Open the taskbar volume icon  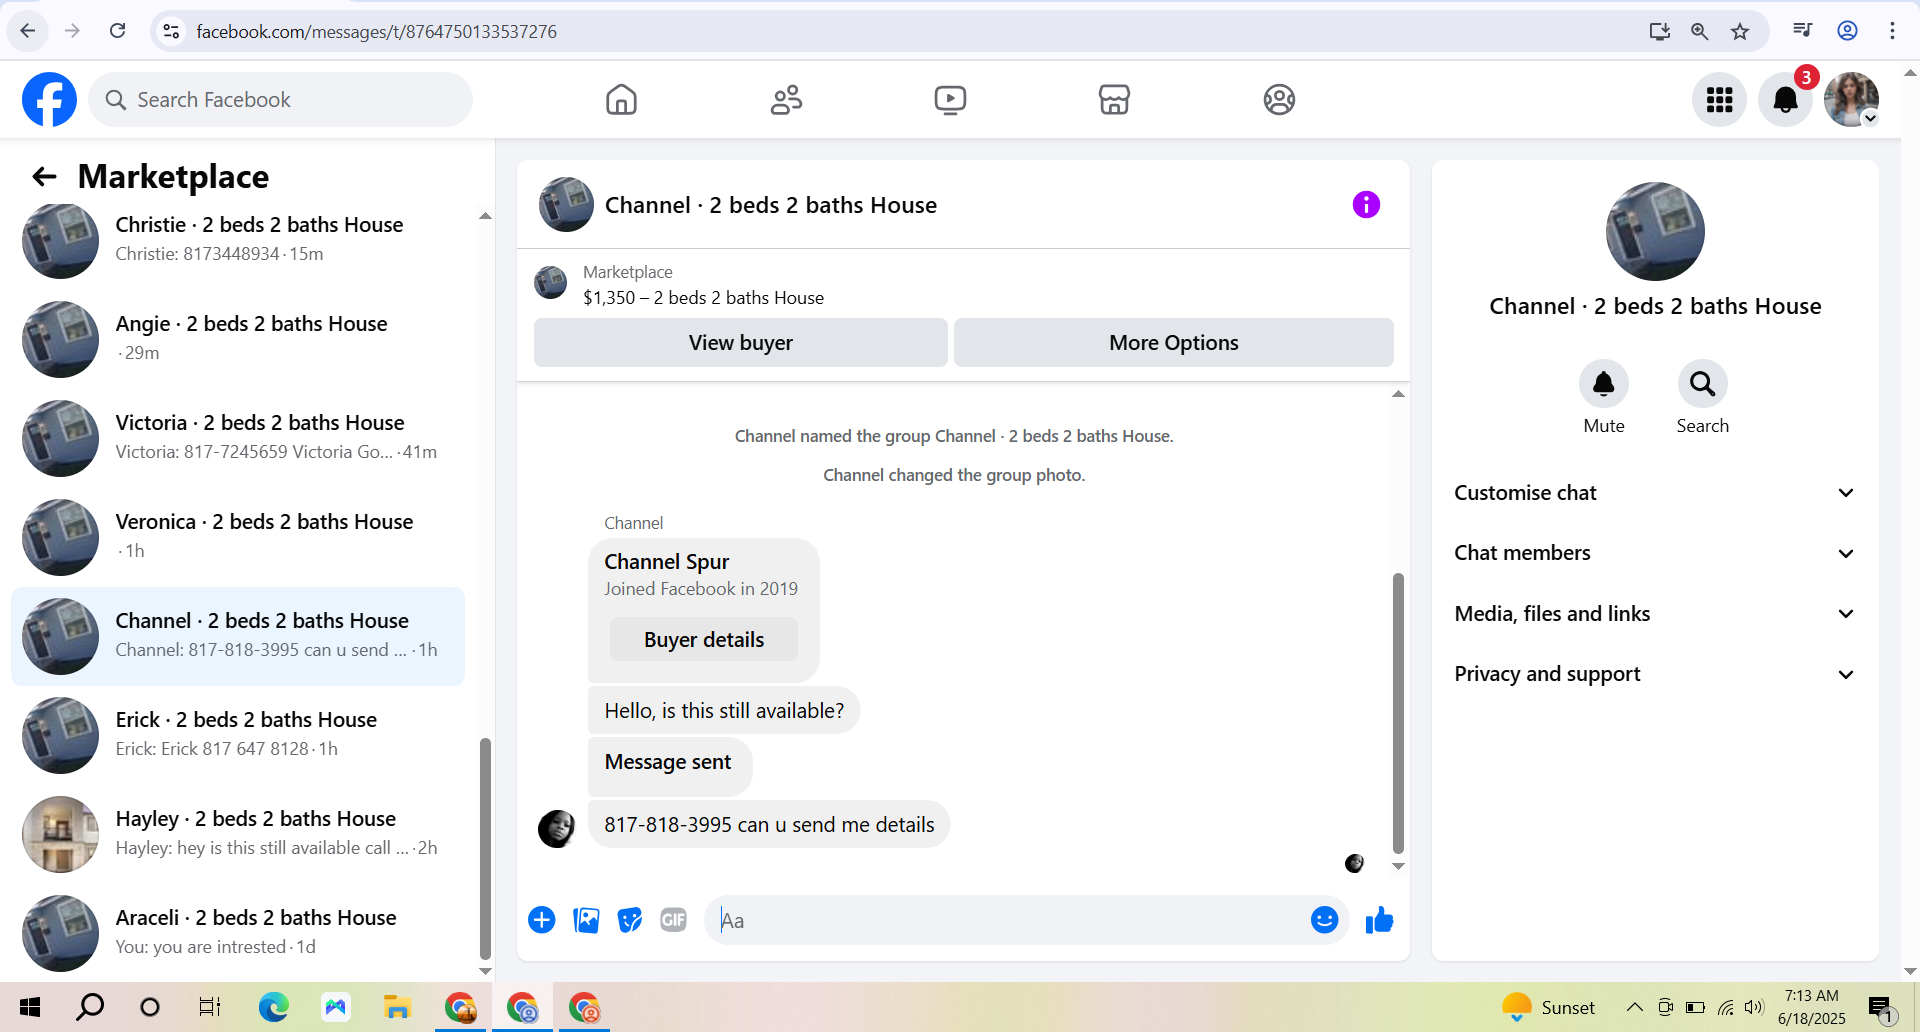coord(1754,1007)
